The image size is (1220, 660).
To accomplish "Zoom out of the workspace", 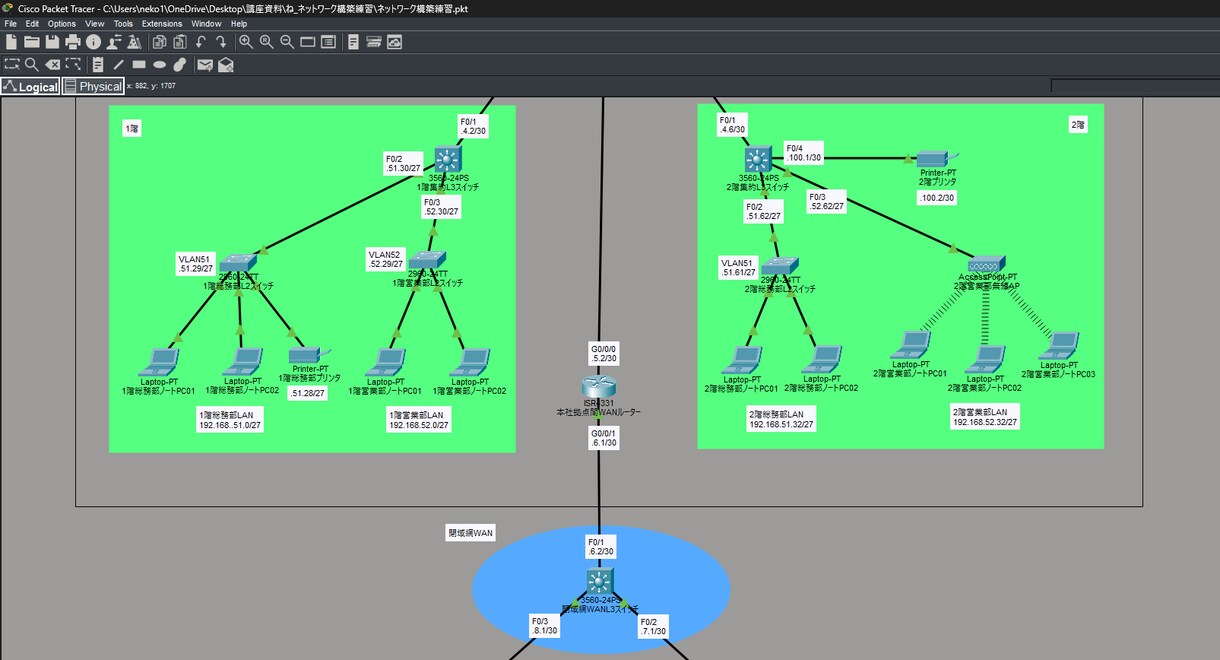I will [x=287, y=42].
